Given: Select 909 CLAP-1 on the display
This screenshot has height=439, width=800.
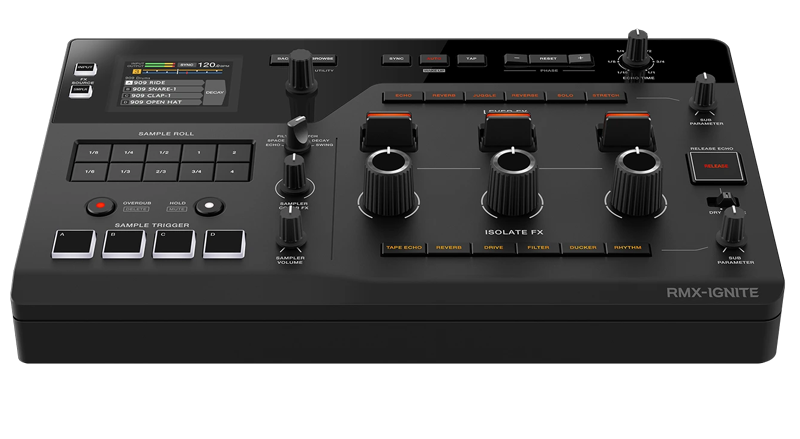Looking at the screenshot, I should point(162,95).
